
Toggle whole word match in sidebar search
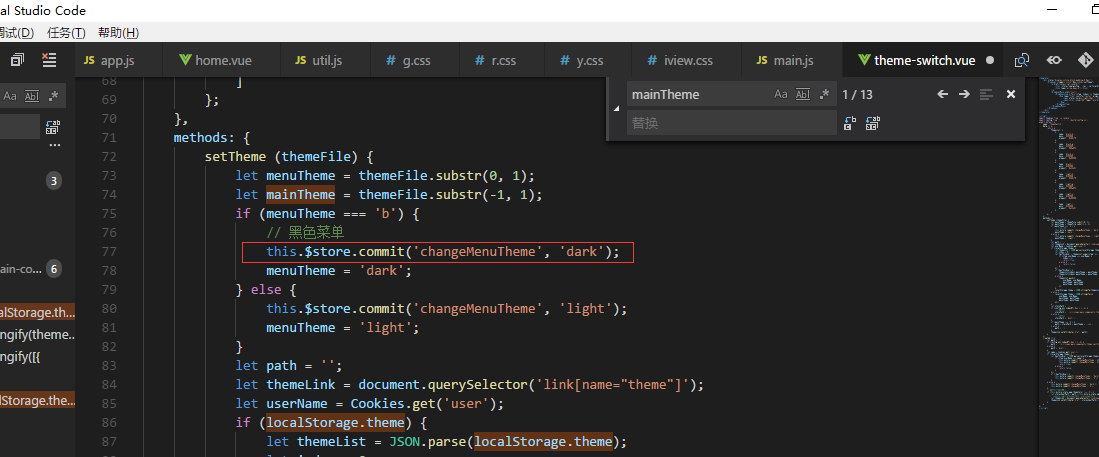tap(32, 96)
